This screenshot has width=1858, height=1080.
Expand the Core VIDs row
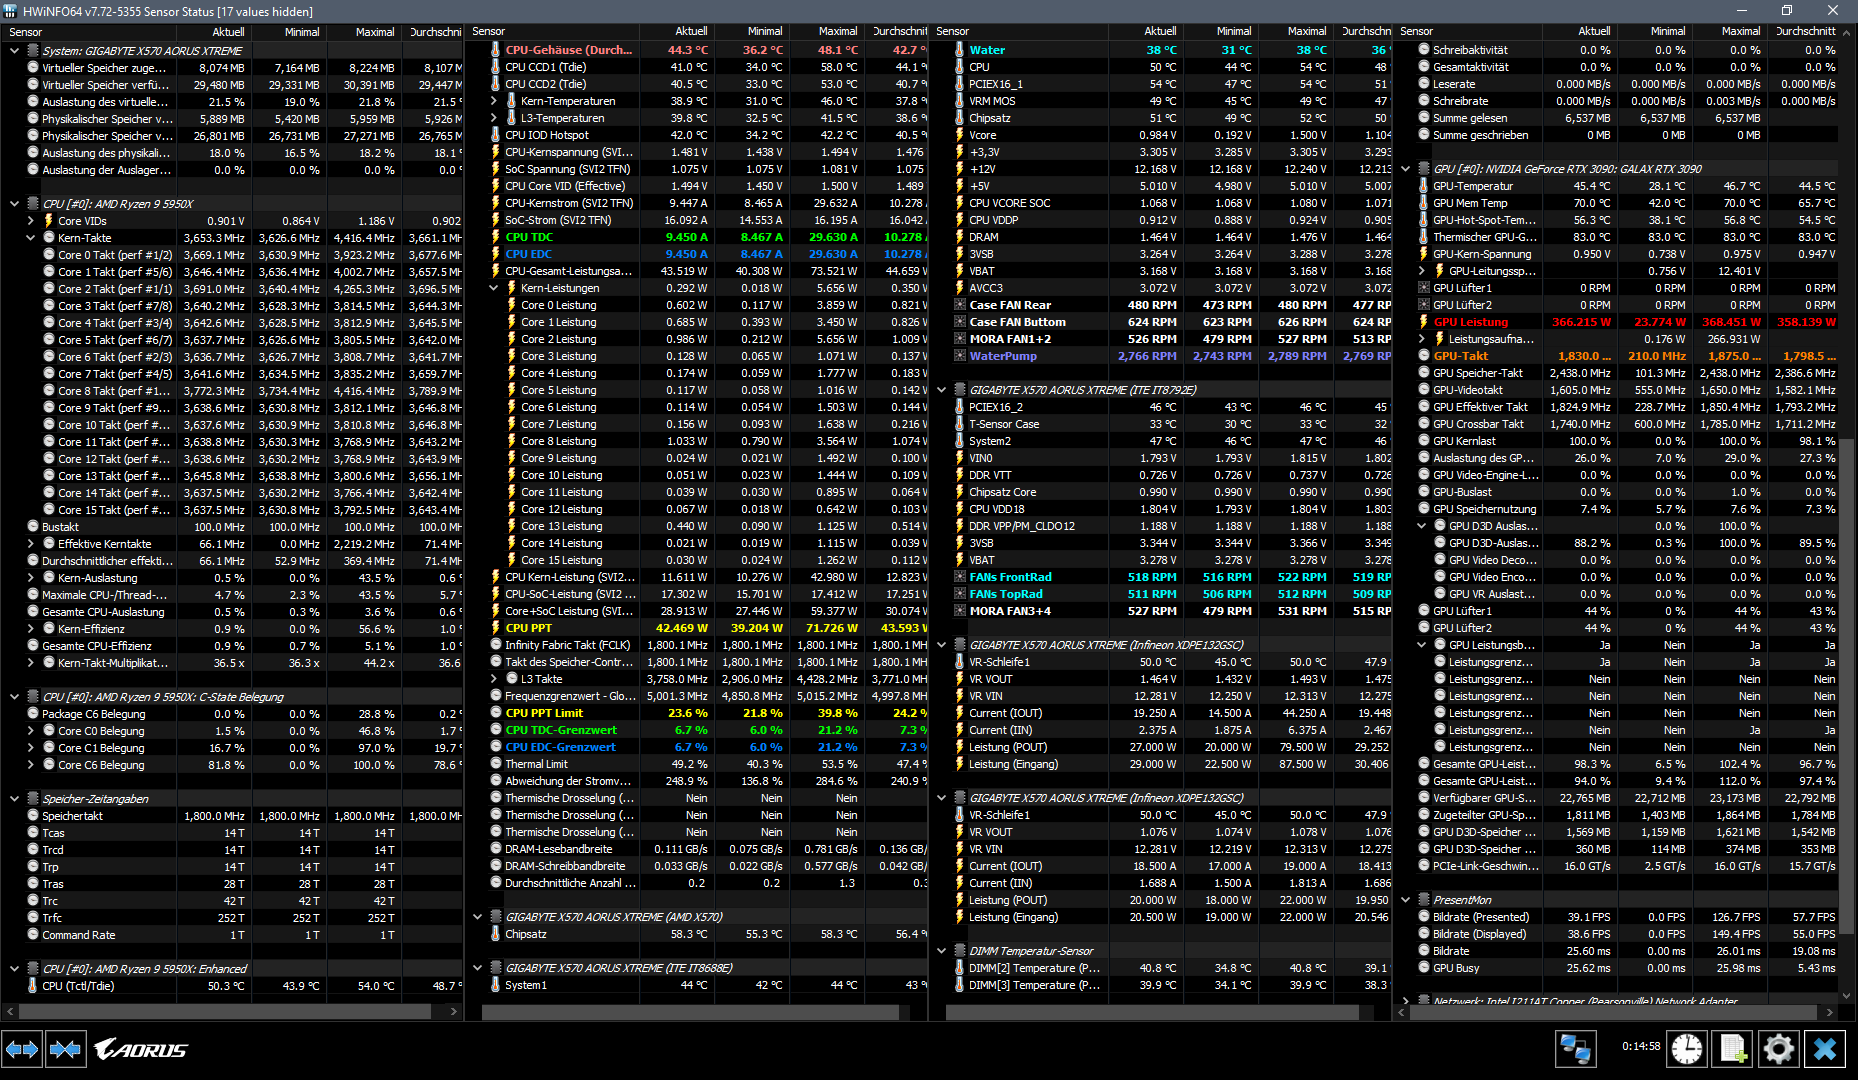(30, 221)
